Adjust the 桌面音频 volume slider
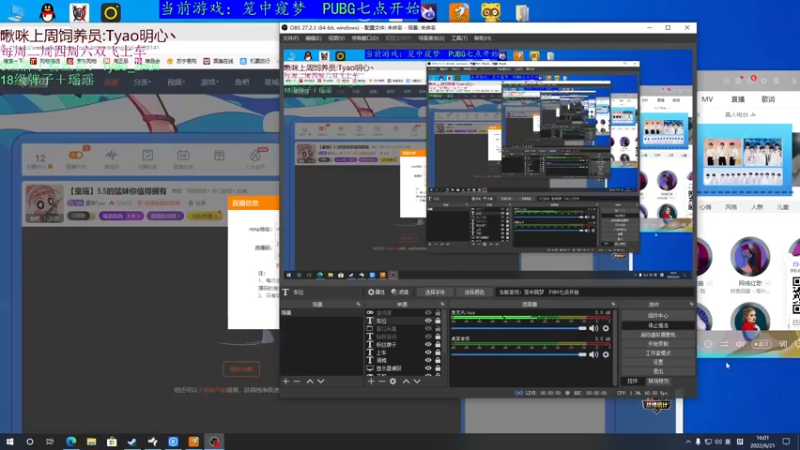800x450 pixels. [519, 354]
